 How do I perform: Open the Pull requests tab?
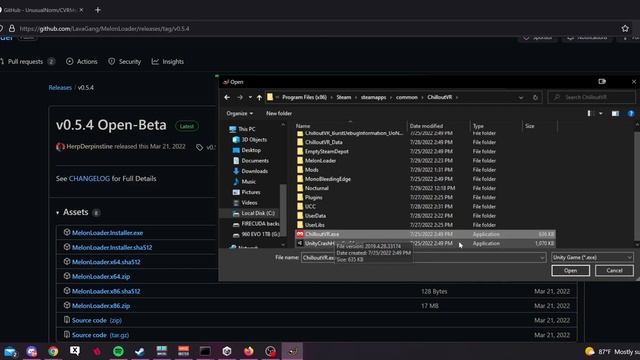tap(27, 62)
